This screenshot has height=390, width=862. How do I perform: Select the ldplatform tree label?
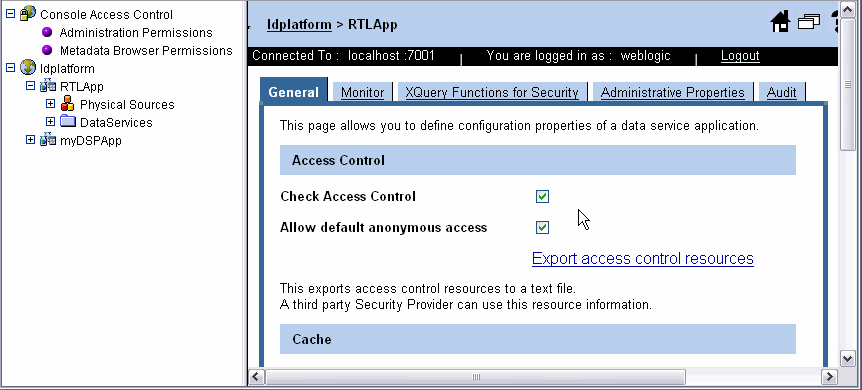click(x=67, y=68)
